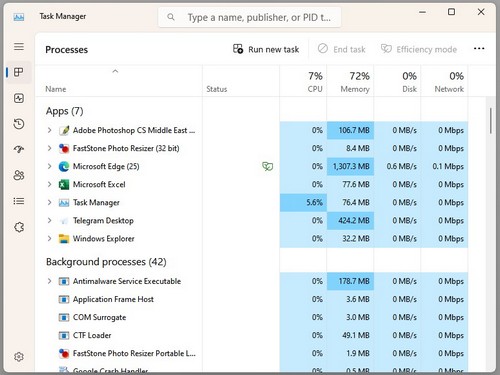Viewport: 500px width, 375px height.
Task: Click the Antimalware Service Executable icon
Action: [64, 281]
